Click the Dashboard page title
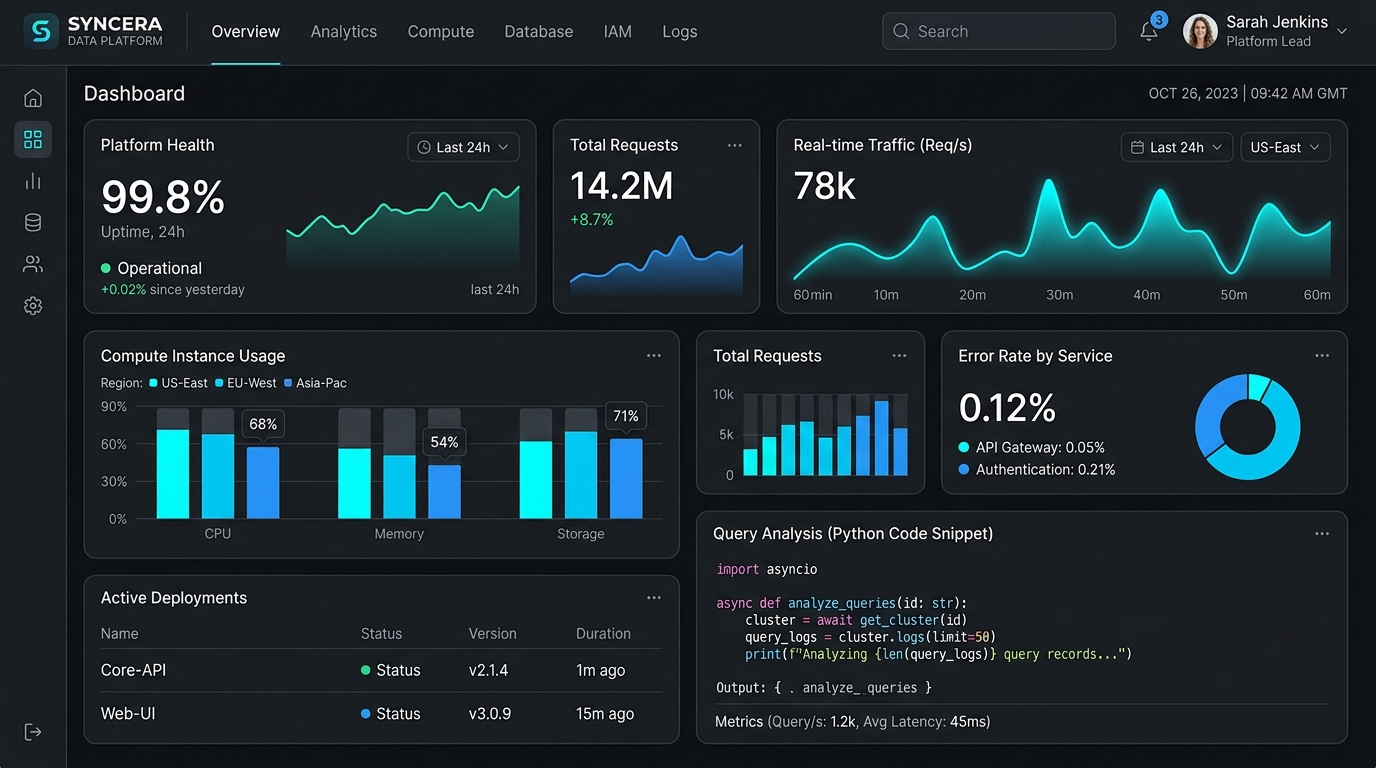 (134, 94)
